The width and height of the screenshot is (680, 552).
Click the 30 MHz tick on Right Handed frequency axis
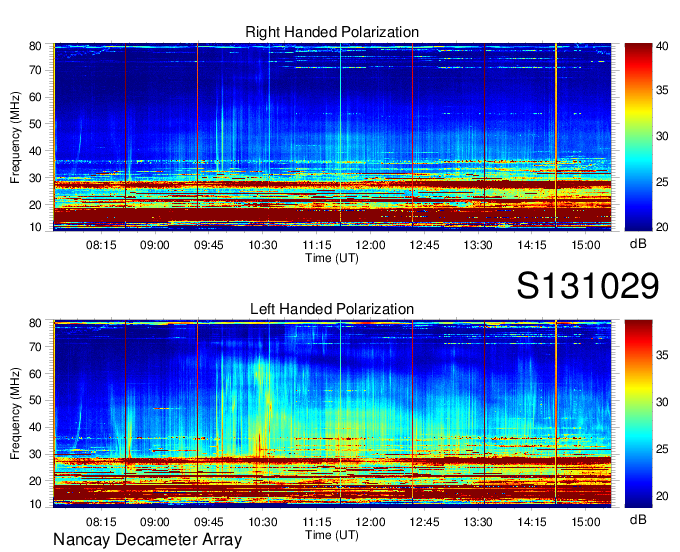pyautogui.click(x=35, y=178)
